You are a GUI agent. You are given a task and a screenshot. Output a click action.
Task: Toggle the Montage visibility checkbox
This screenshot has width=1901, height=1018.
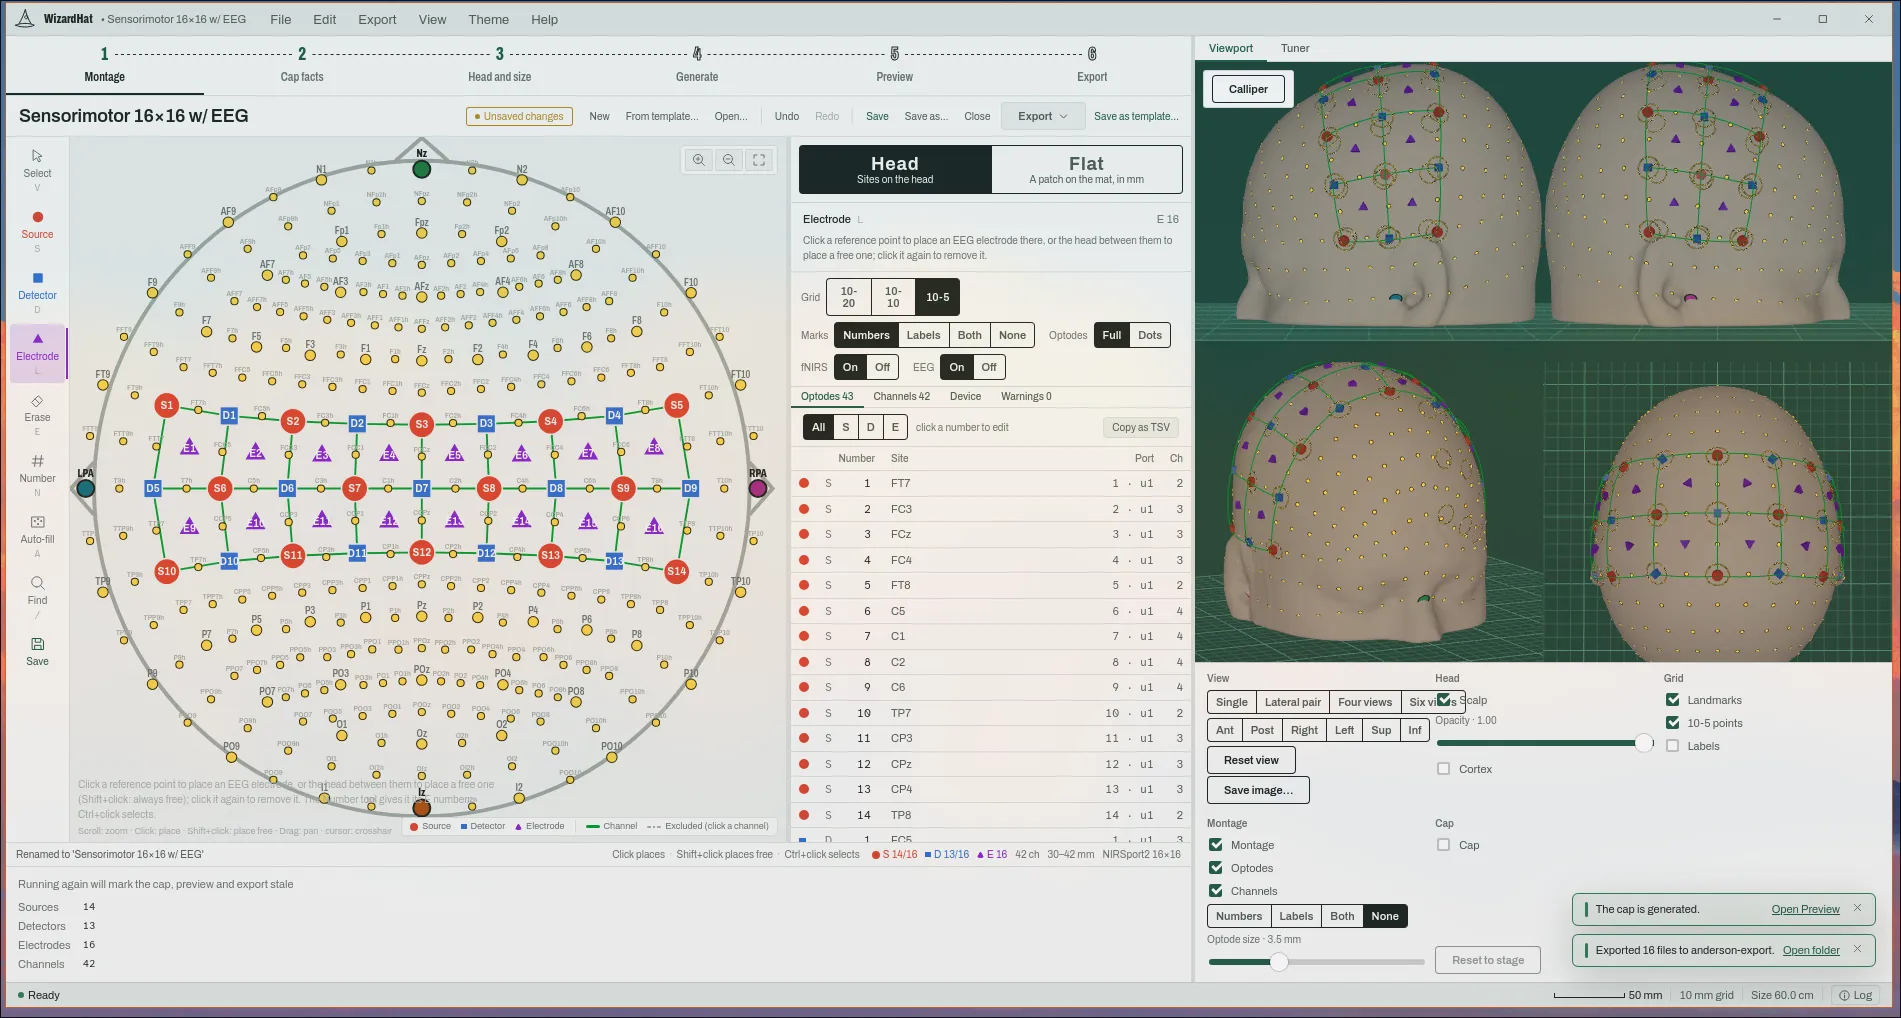pos(1216,845)
